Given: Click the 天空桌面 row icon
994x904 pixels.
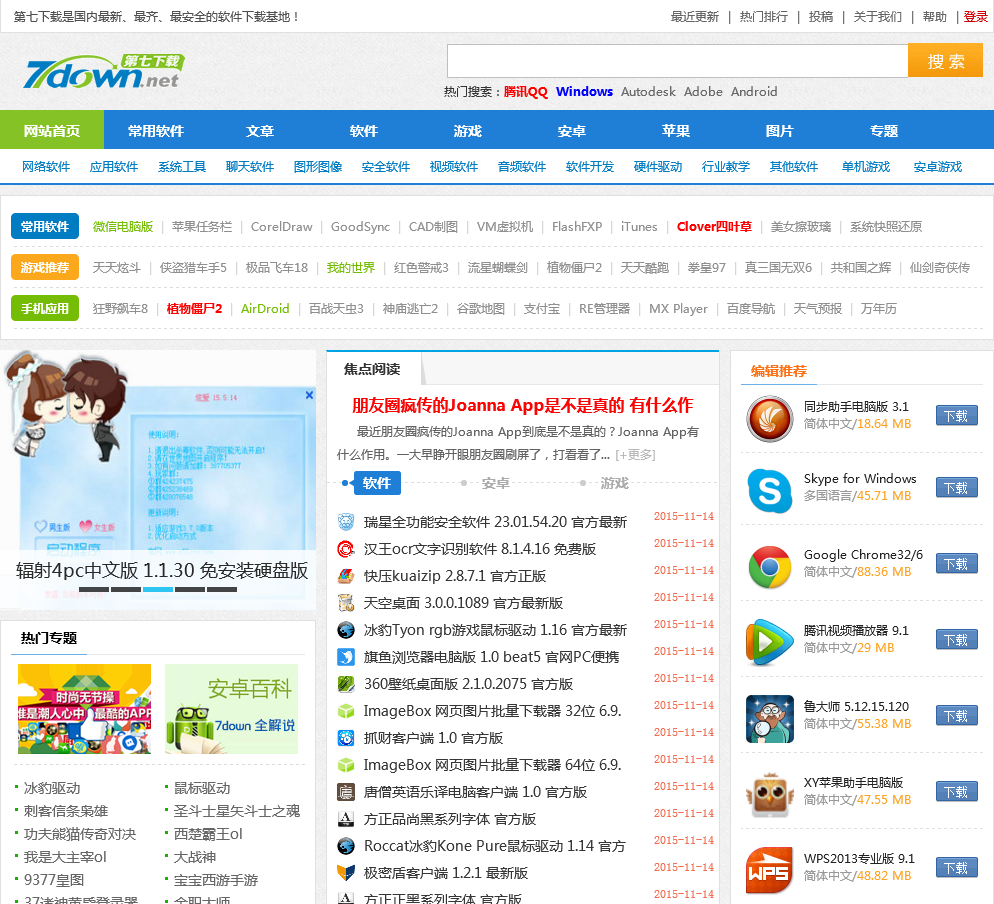Looking at the screenshot, I should 345,603.
